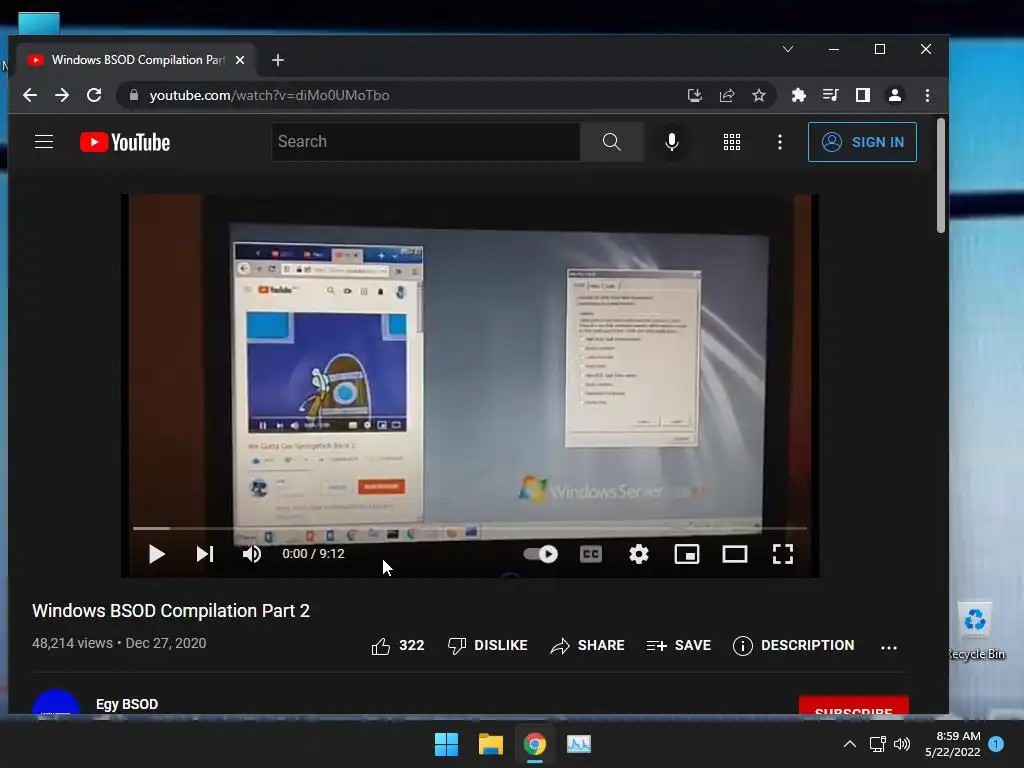Click Chrome icon in taskbar
The image size is (1024, 768).
click(x=535, y=744)
